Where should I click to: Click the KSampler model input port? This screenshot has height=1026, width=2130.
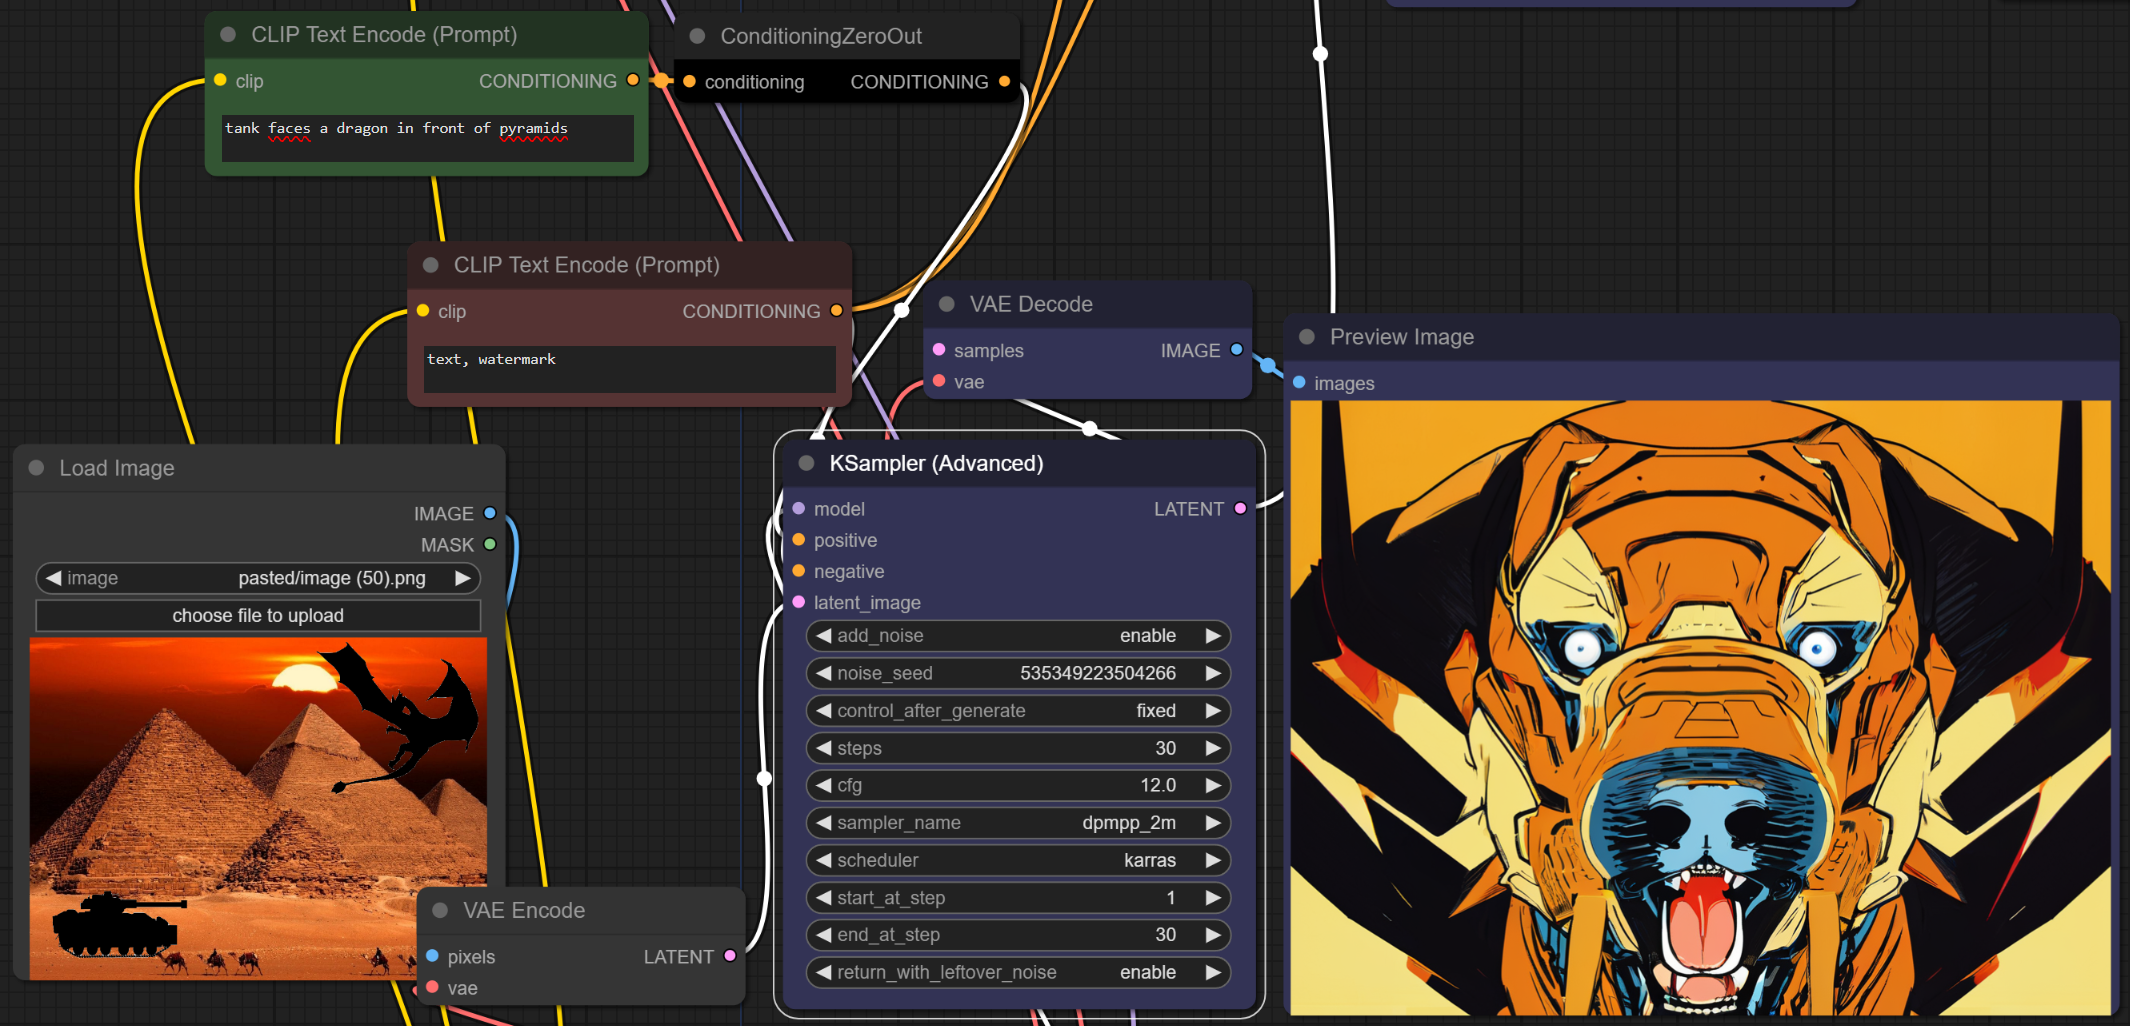point(799,509)
